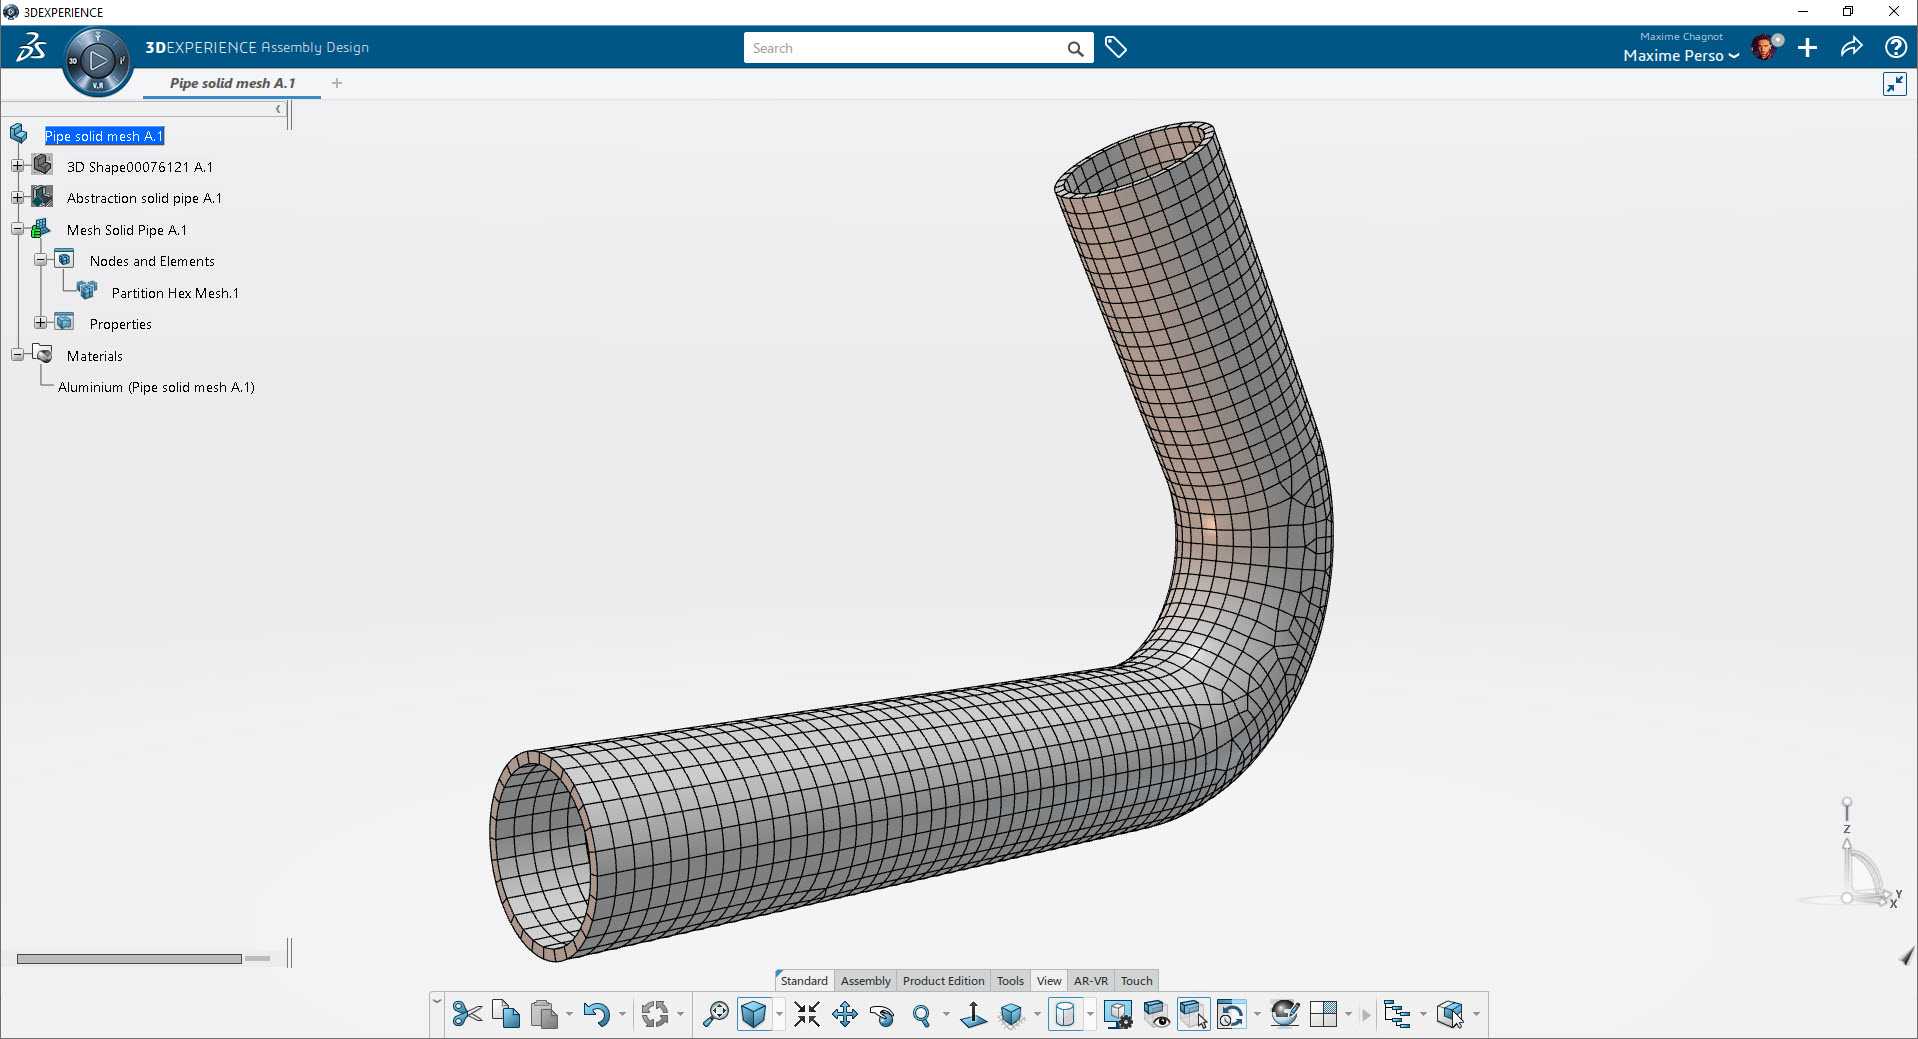Click the view history clock icon
The width and height of the screenshot is (1918, 1039).
tap(1232, 1014)
